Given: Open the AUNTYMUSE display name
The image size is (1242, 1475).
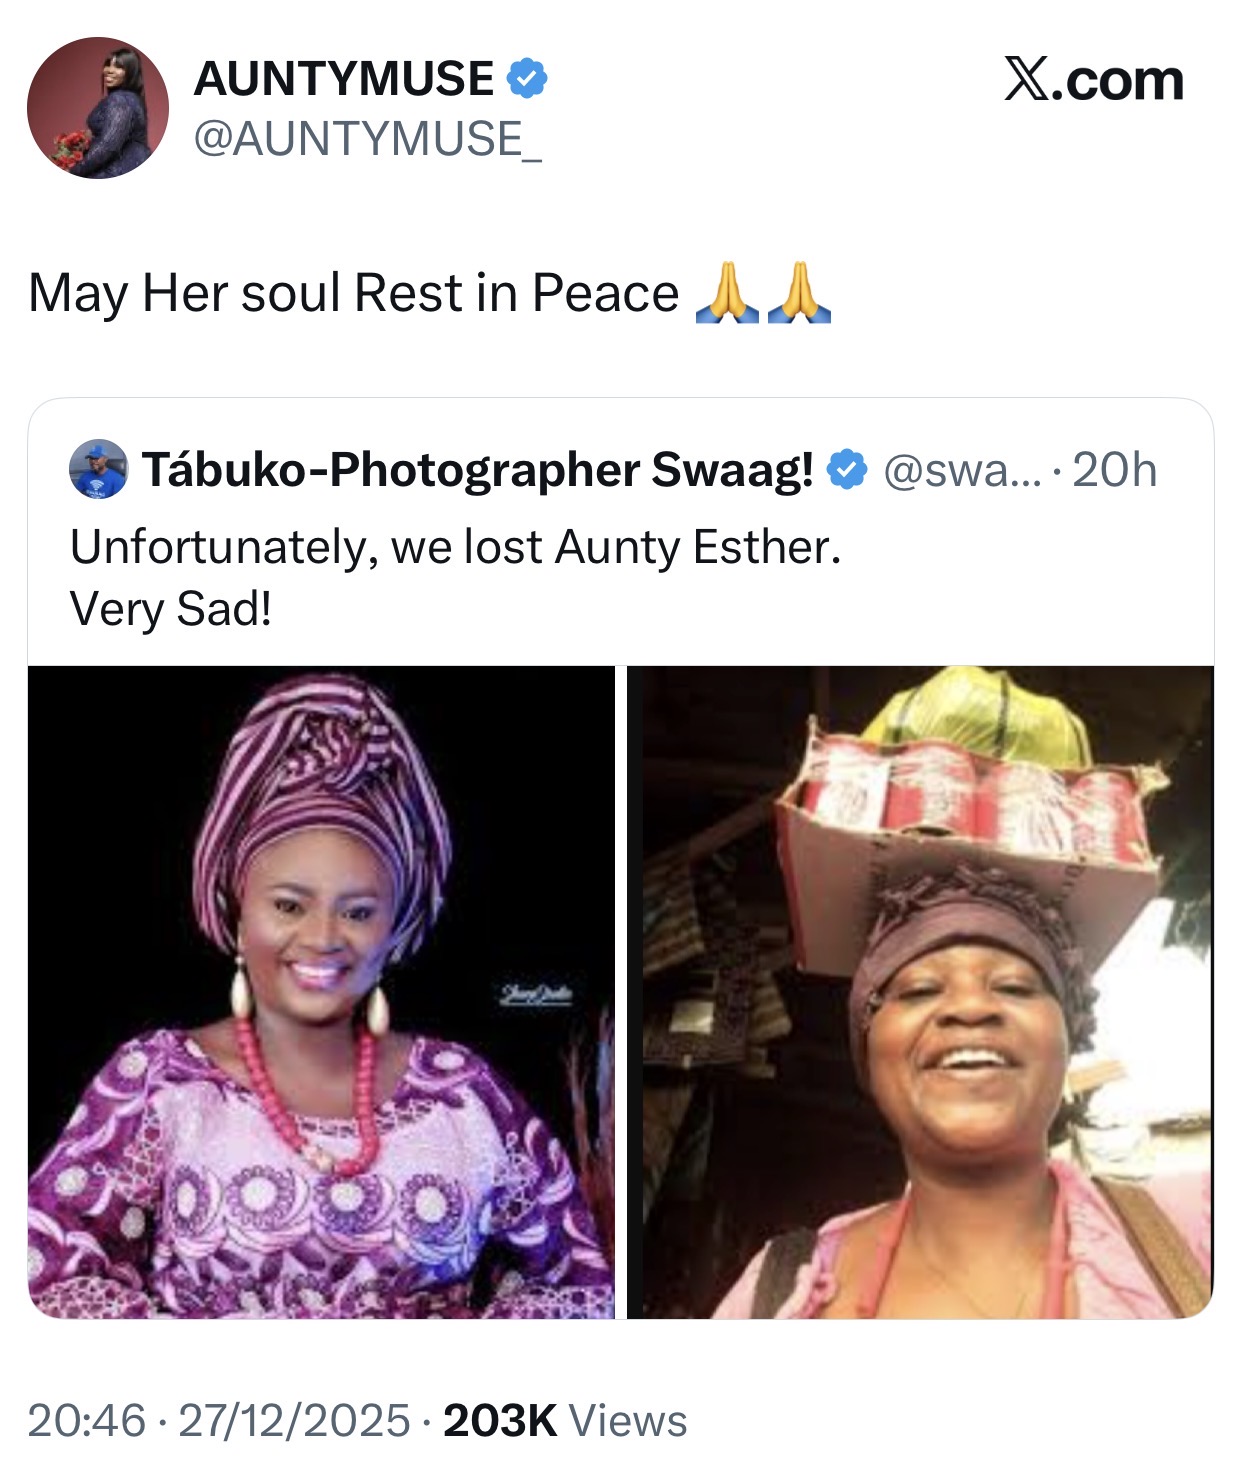Looking at the screenshot, I should click(x=344, y=79).
